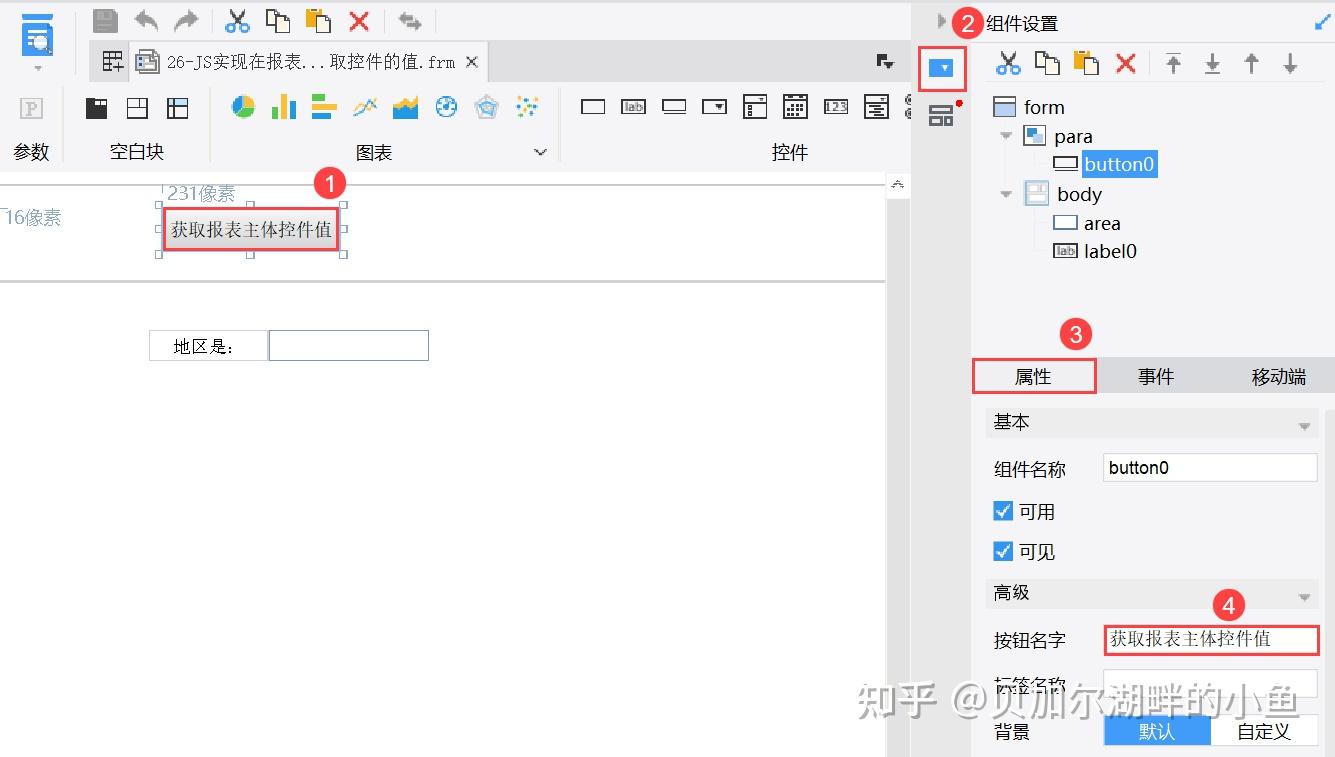Insert a number (123) control
Viewport: 1335px width, 757px height.
point(836,106)
